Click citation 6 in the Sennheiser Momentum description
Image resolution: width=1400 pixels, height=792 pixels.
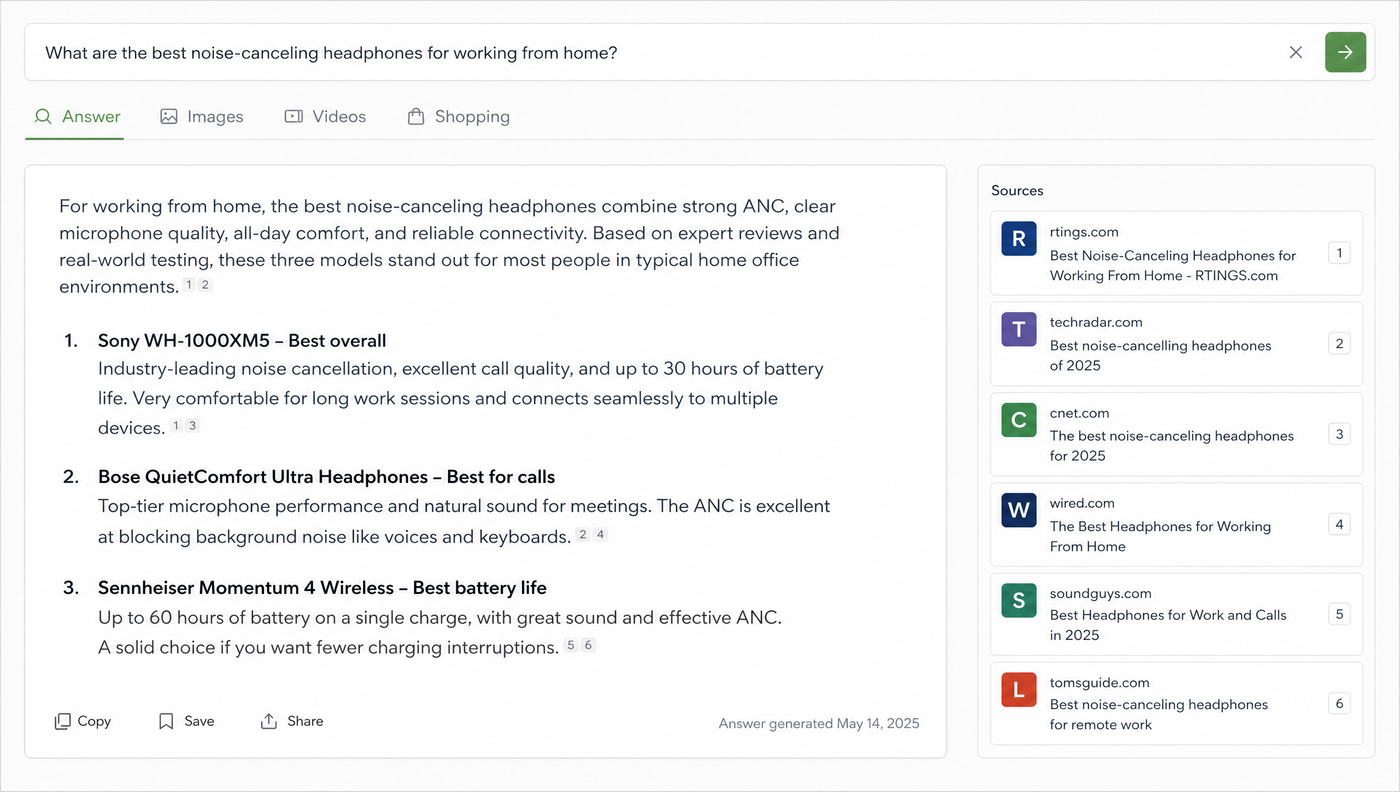(588, 645)
